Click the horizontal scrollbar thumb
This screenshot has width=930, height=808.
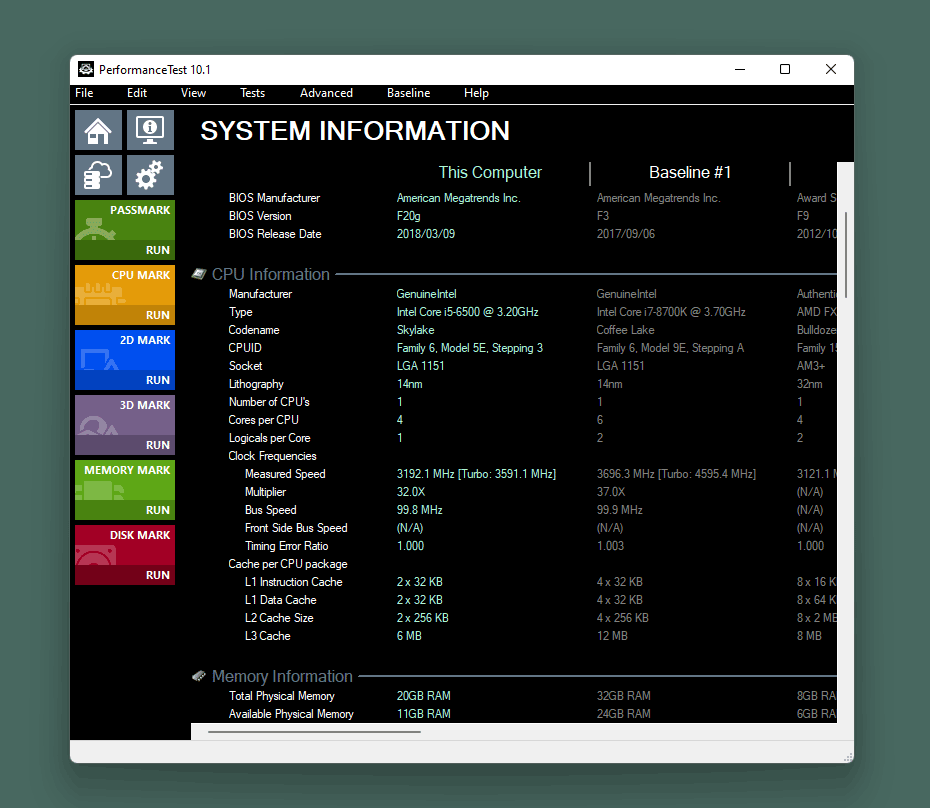[x=314, y=732]
